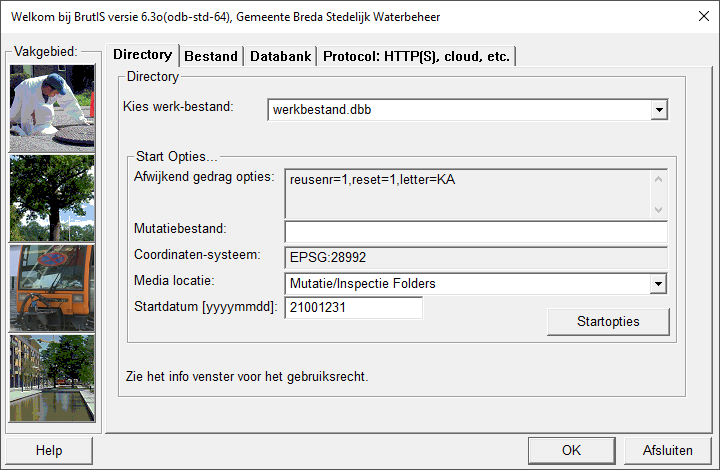Click the Coordinaten-systeem label
This screenshot has height=470, width=720.
tap(197, 255)
